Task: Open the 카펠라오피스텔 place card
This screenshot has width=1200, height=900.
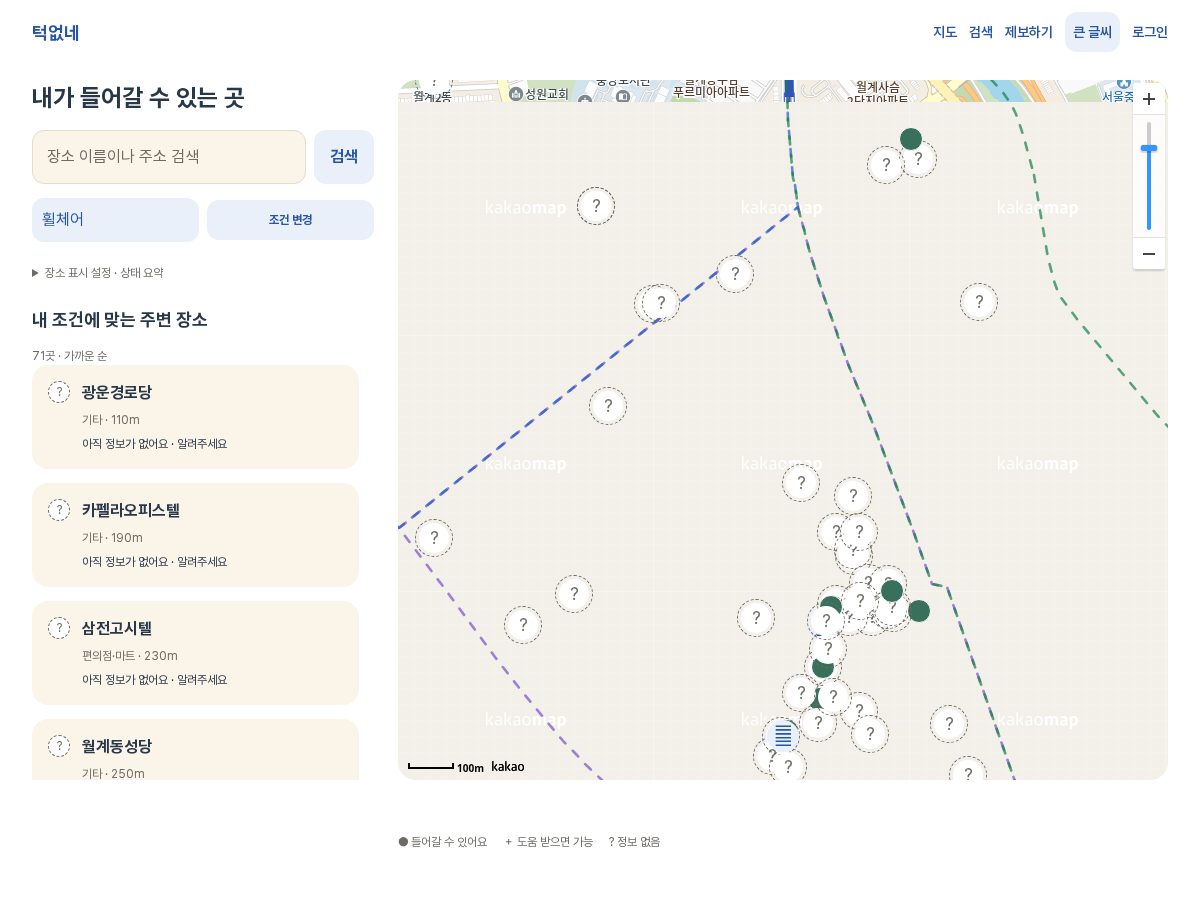Action: click(x=195, y=535)
